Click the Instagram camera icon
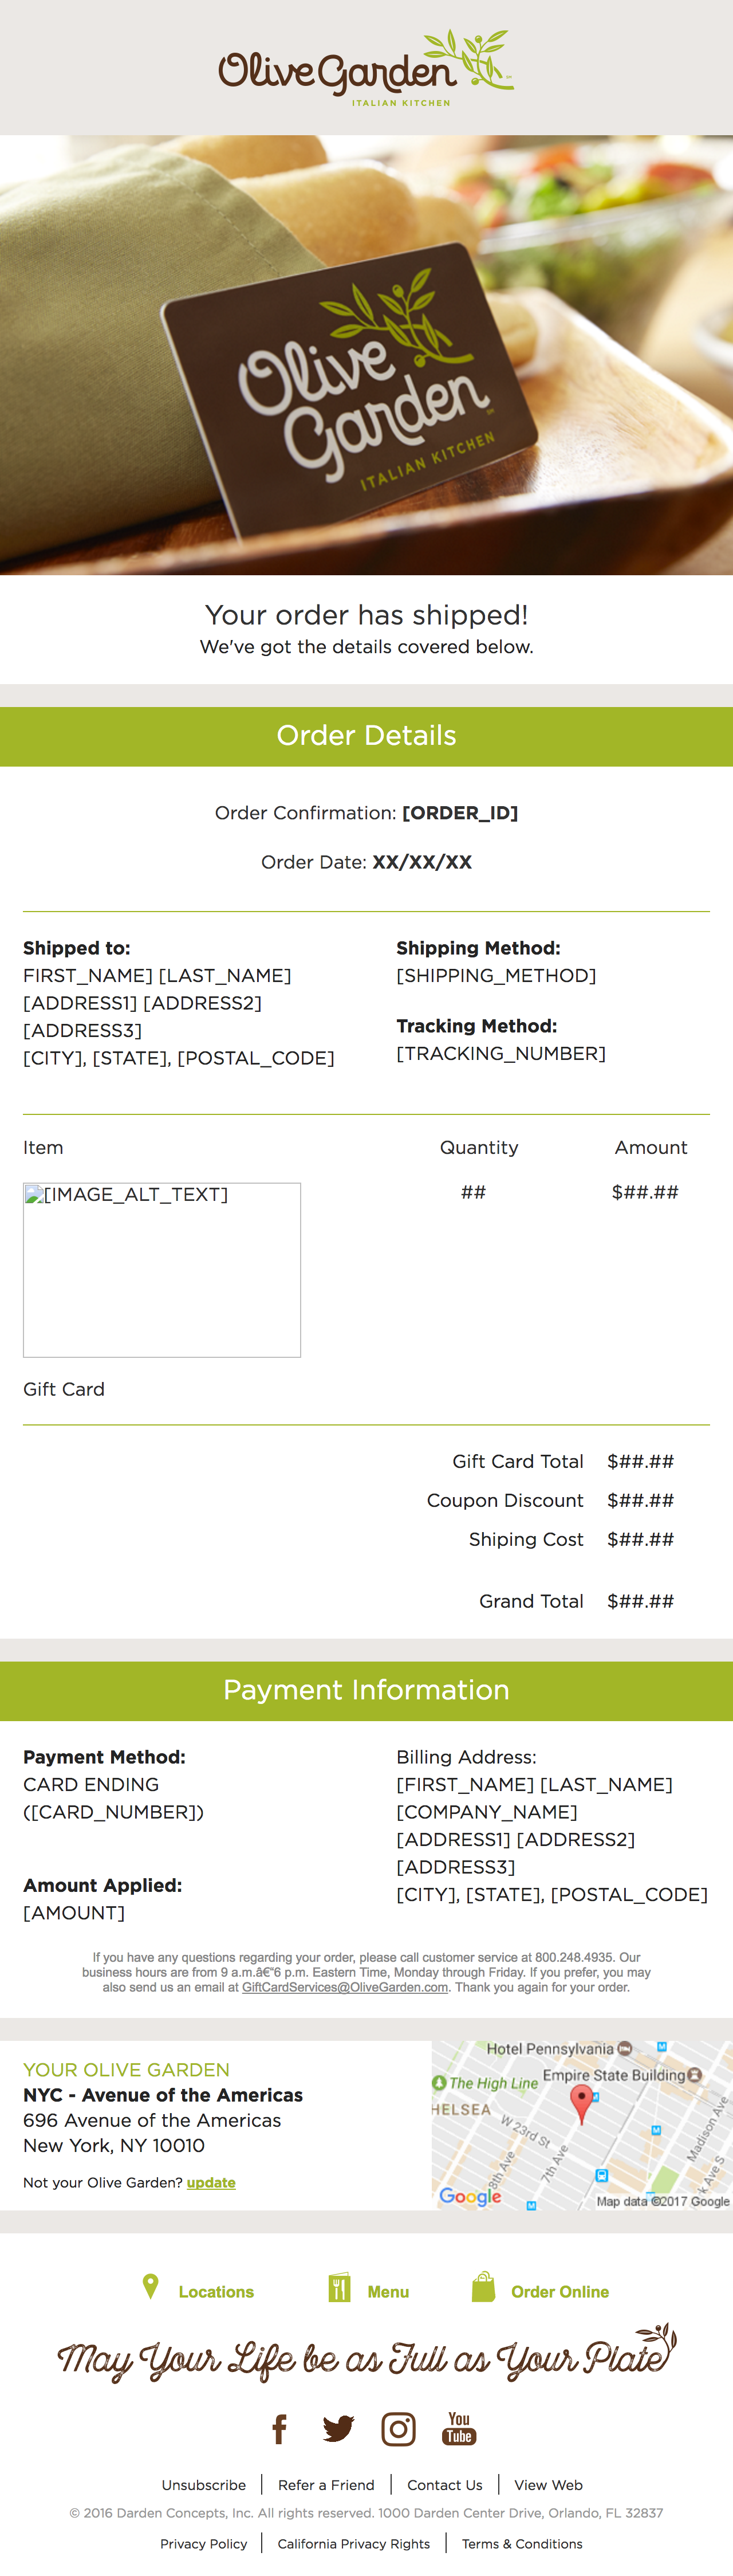 [398, 2428]
